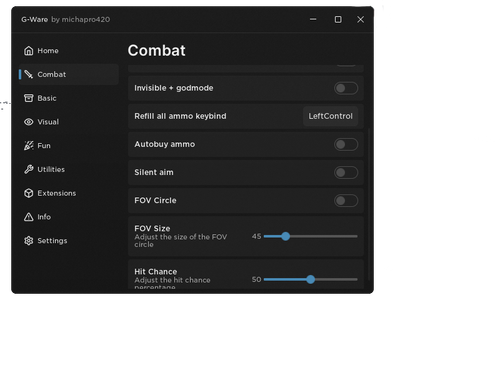Click the content area vertical scrollbar
This screenshot has height=375, width=500.
369,204
